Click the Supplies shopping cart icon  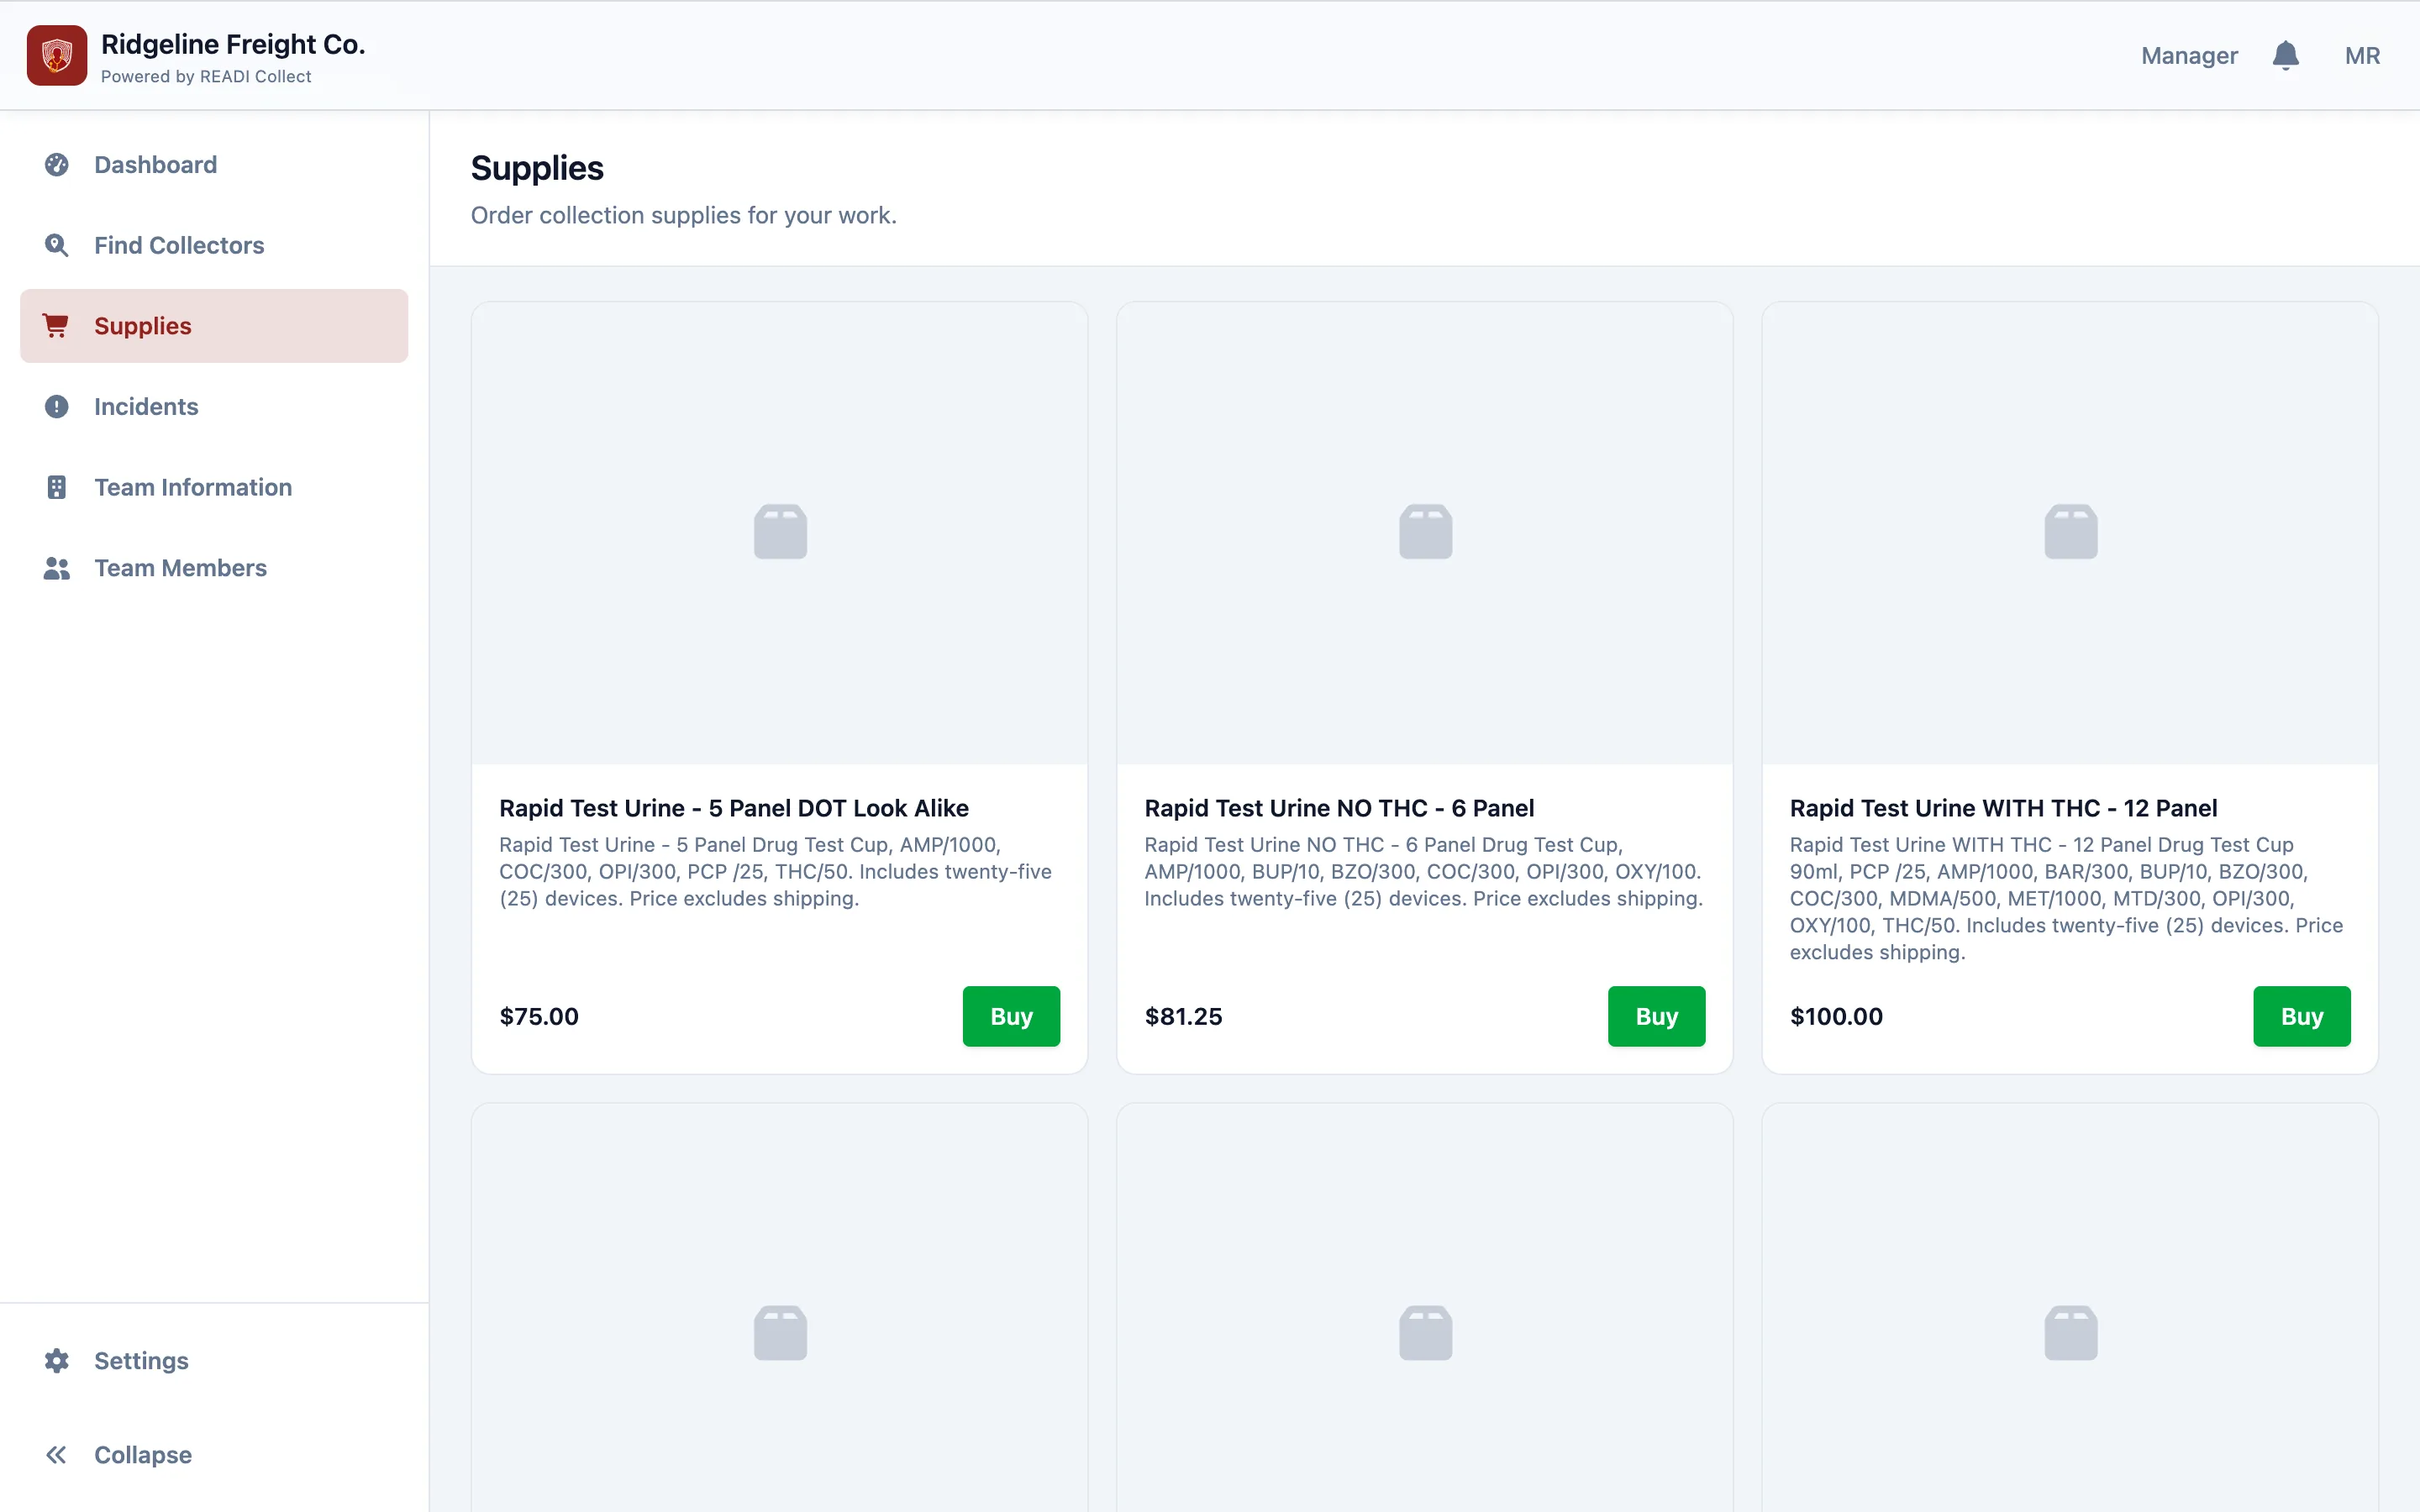[56, 326]
